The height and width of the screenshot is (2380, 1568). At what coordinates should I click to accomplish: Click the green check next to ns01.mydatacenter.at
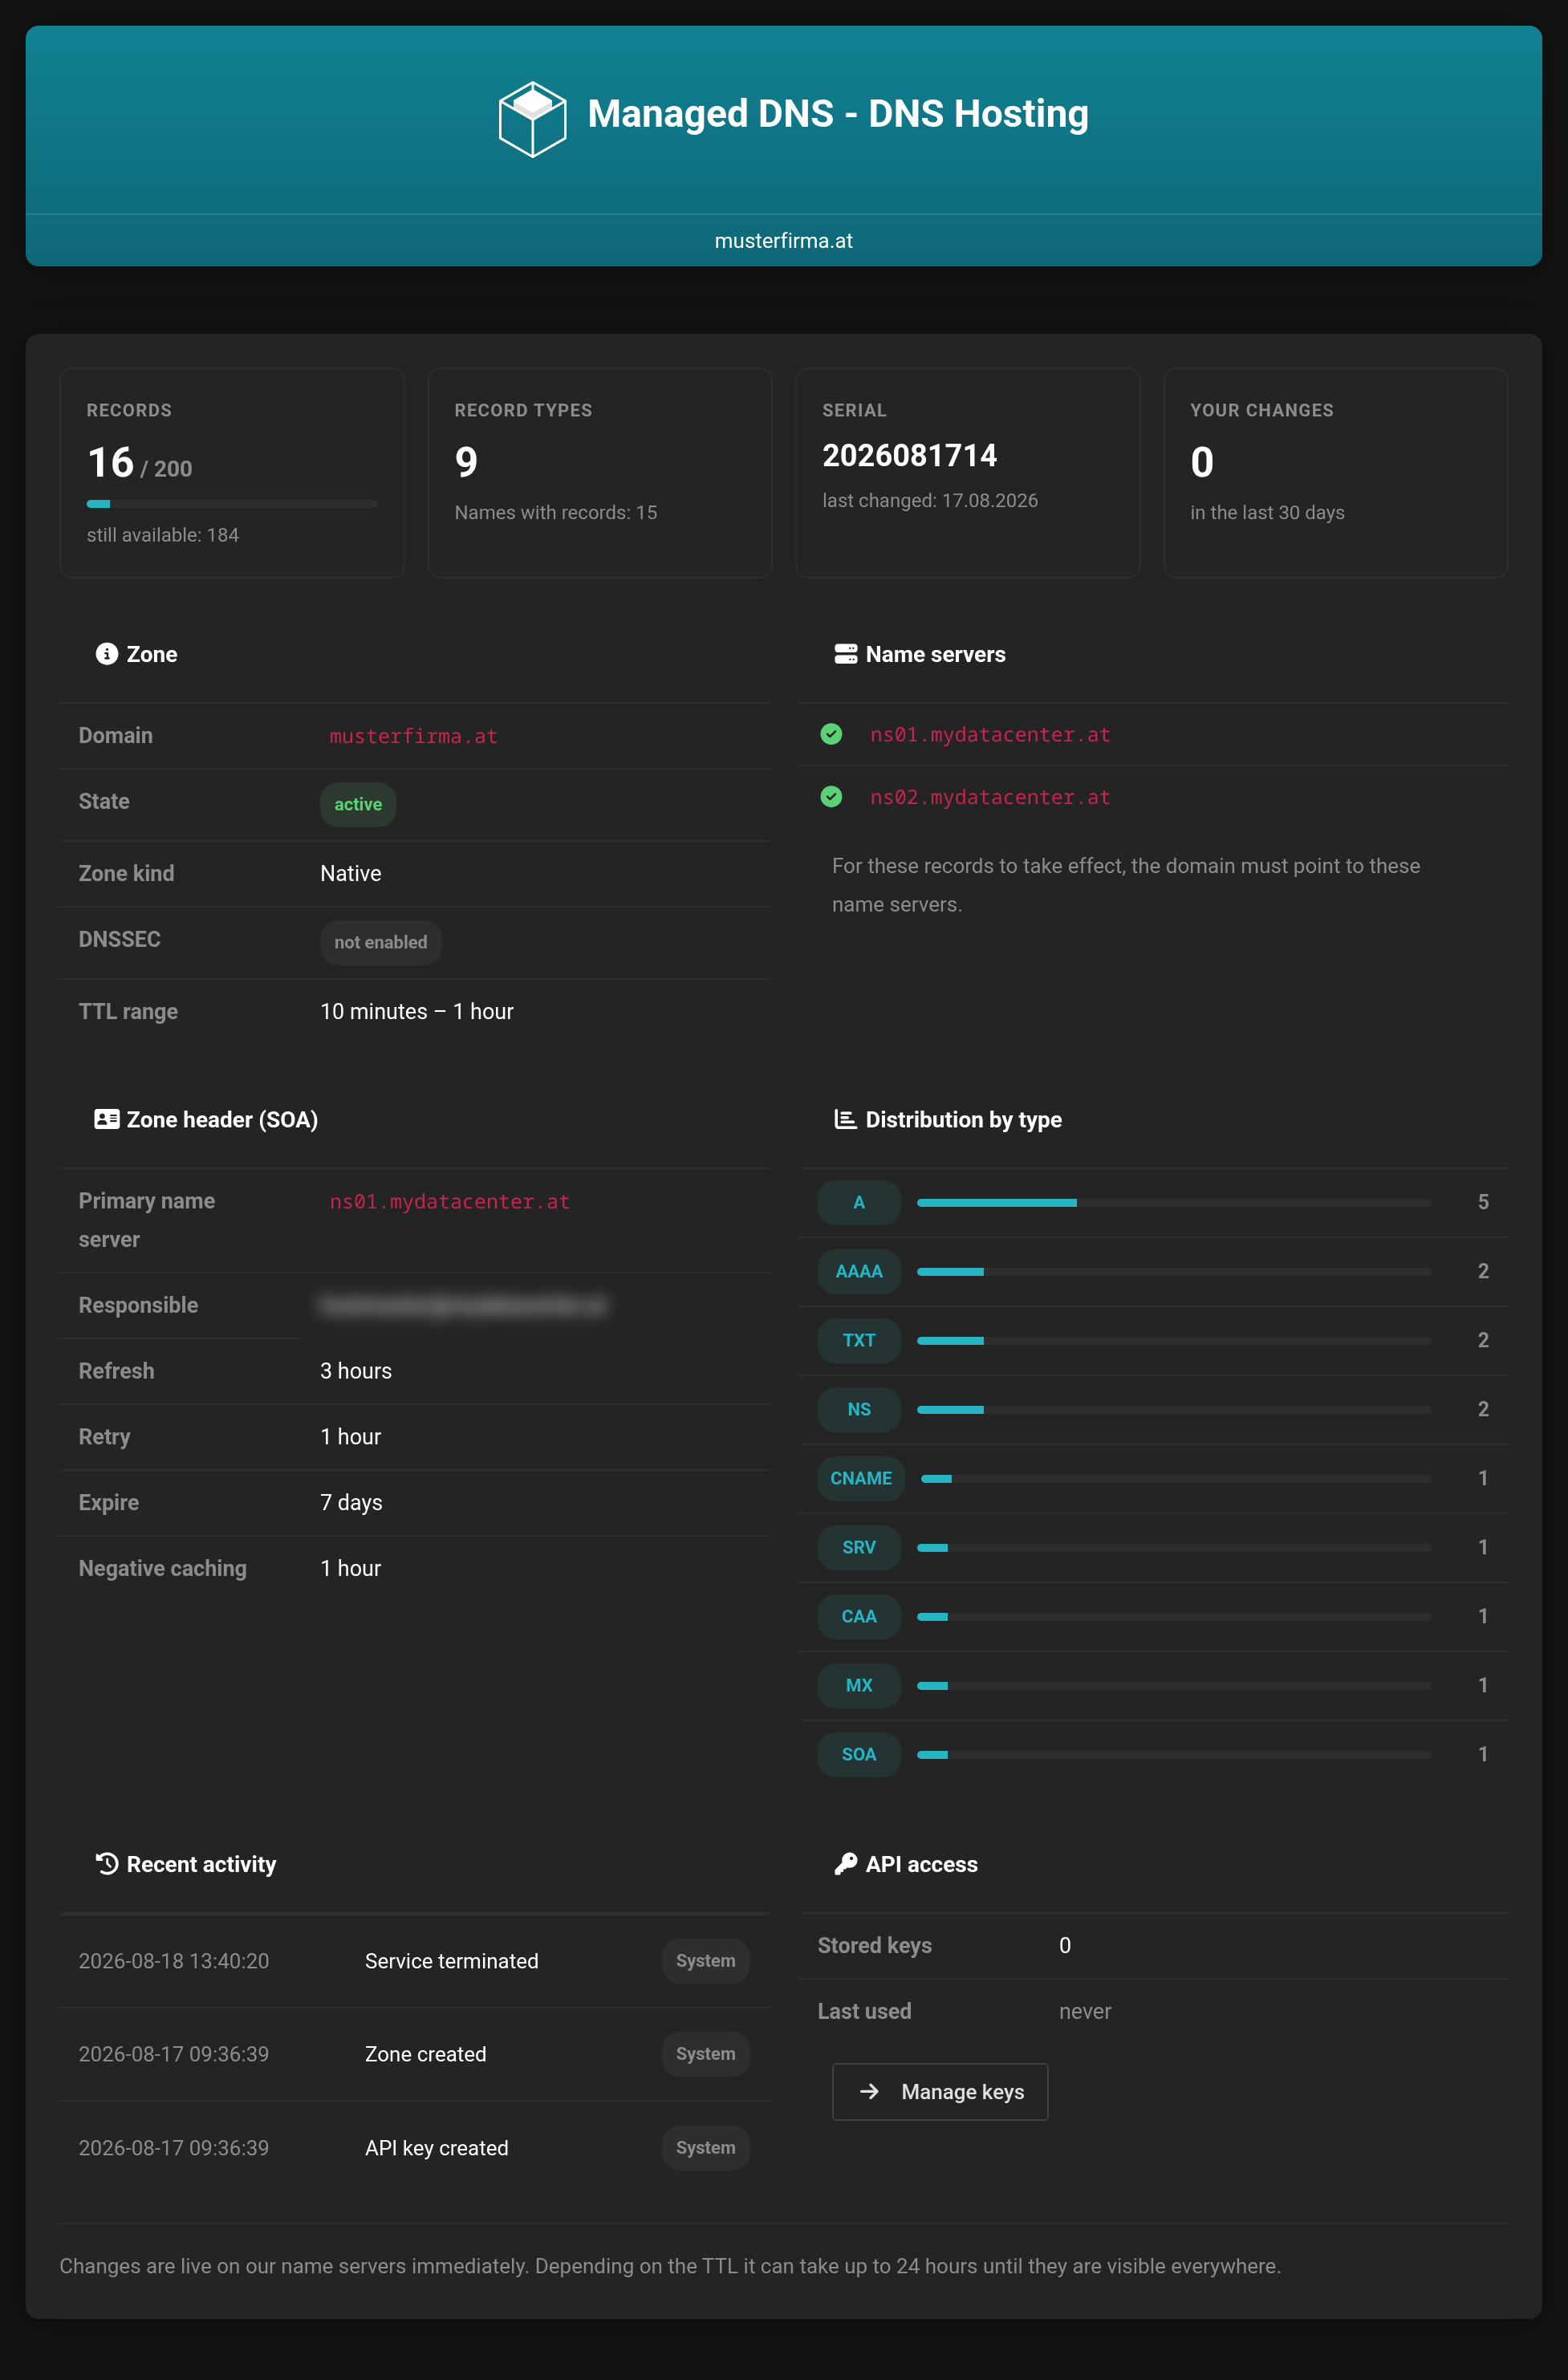(831, 734)
